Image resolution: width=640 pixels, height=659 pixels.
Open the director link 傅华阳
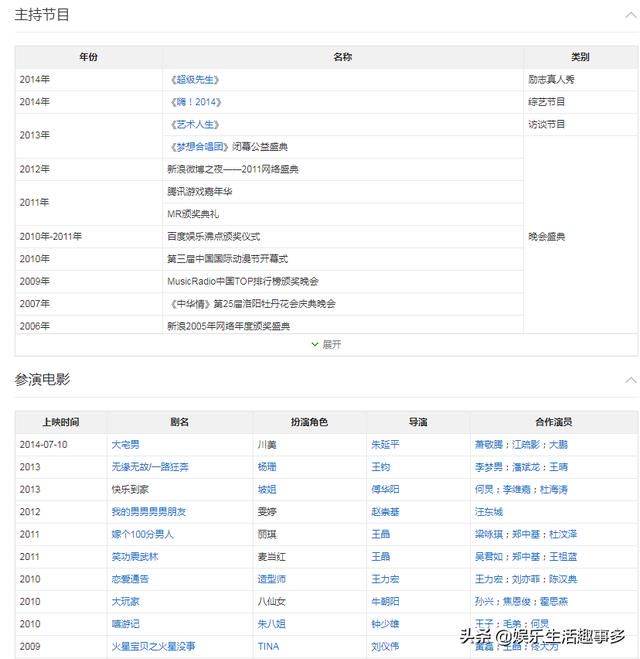(x=385, y=490)
